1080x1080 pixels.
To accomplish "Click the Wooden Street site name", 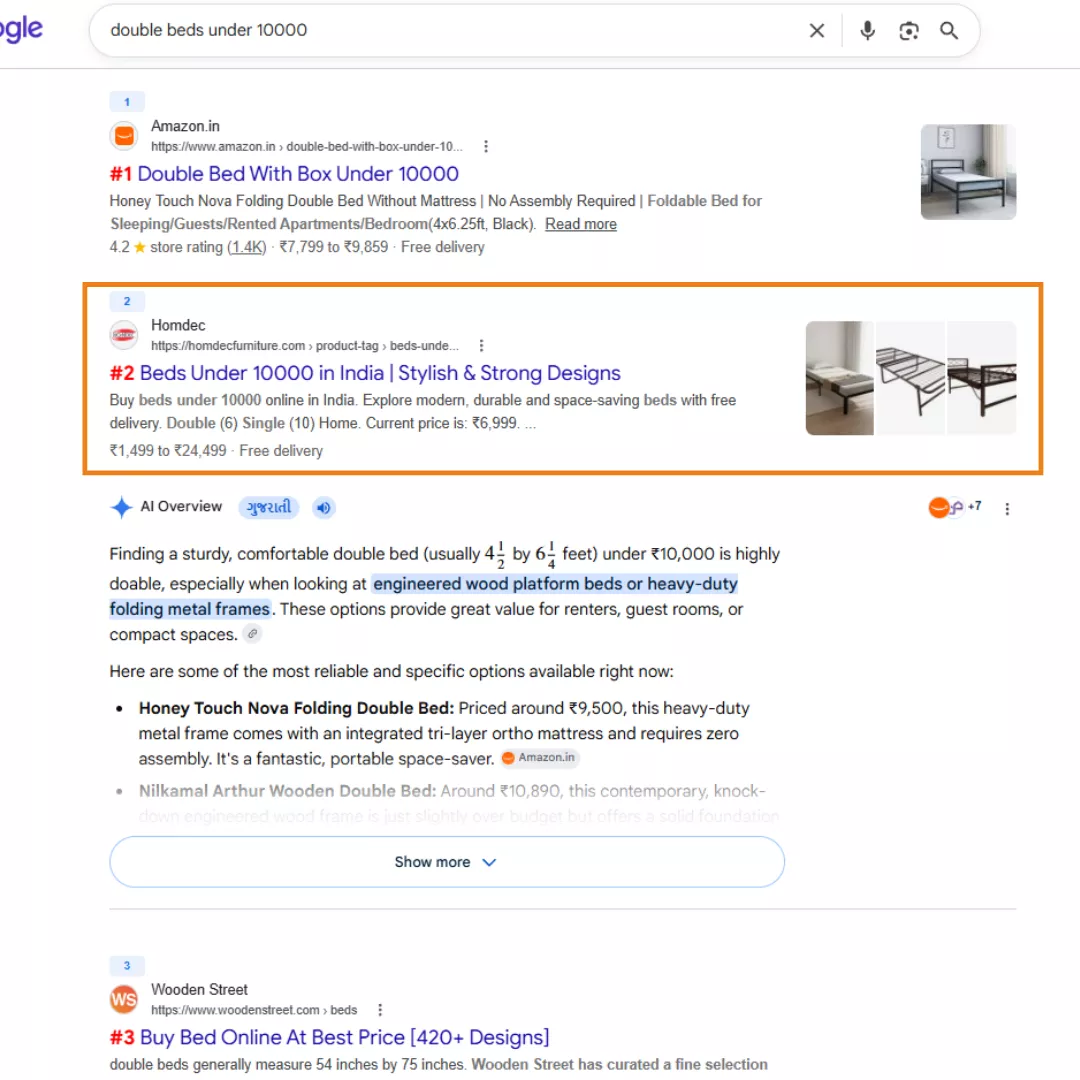I will pos(199,989).
